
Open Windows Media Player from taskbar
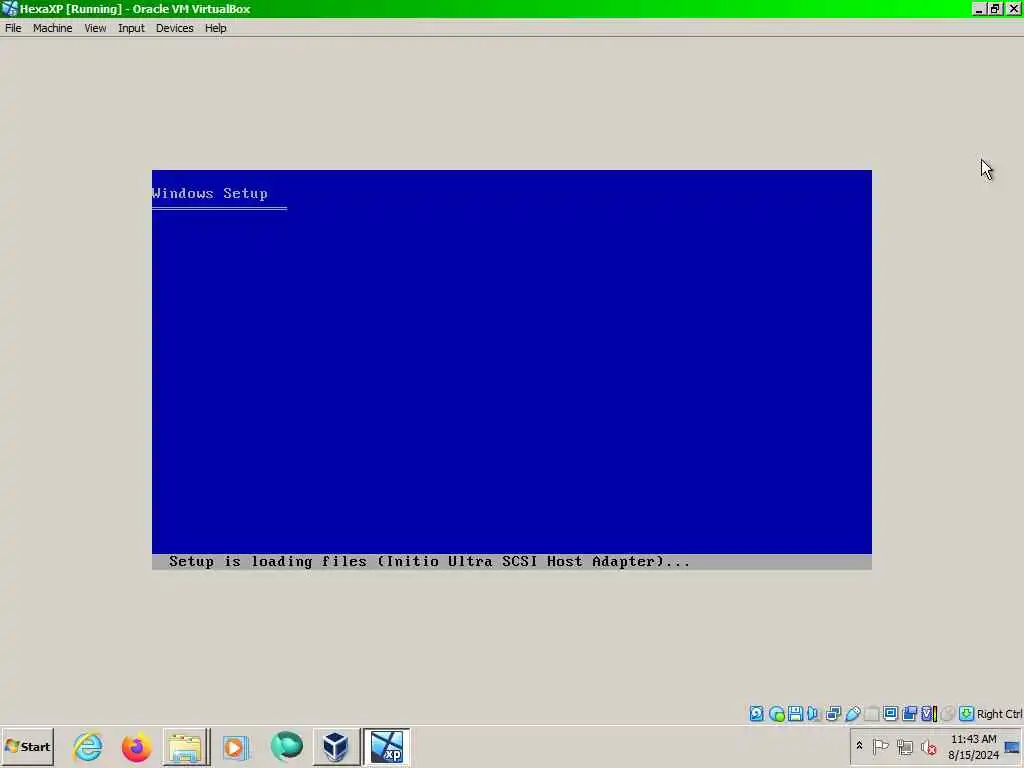tap(235, 747)
